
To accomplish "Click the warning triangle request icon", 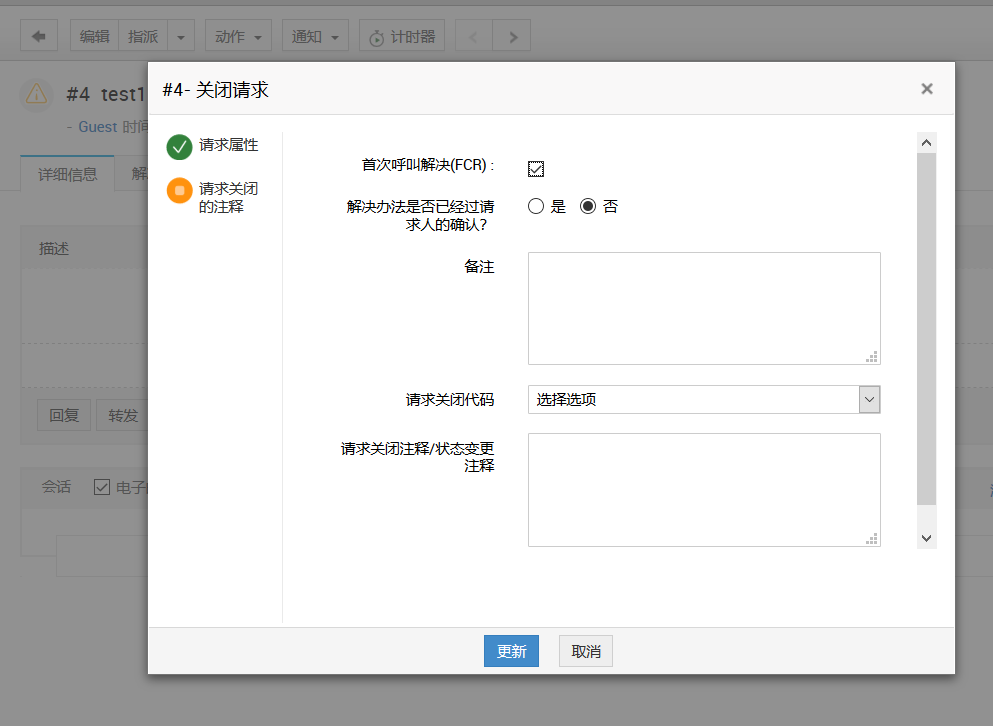I will (x=37, y=94).
